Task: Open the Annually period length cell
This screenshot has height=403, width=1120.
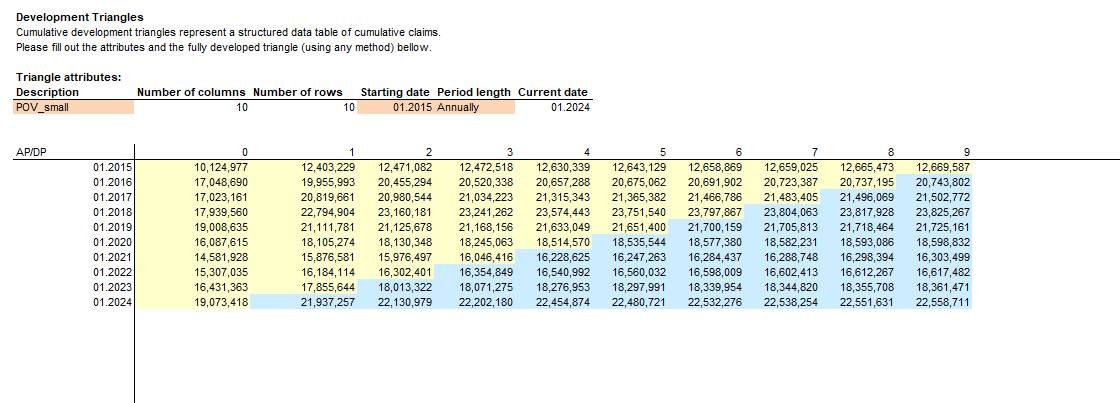Action: pyautogui.click(x=474, y=107)
